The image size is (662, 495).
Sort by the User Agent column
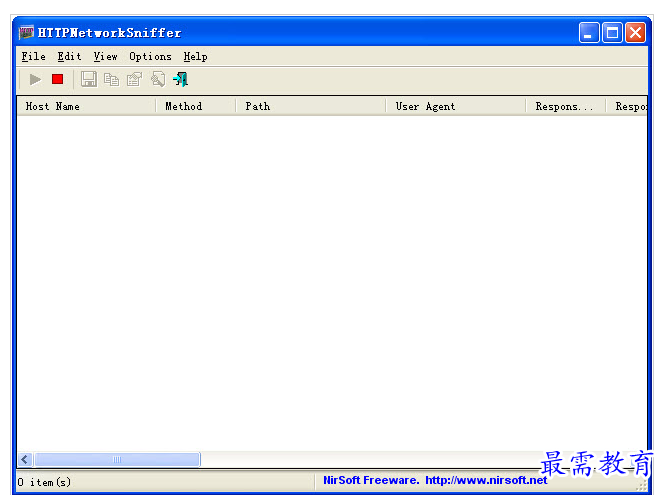click(456, 106)
